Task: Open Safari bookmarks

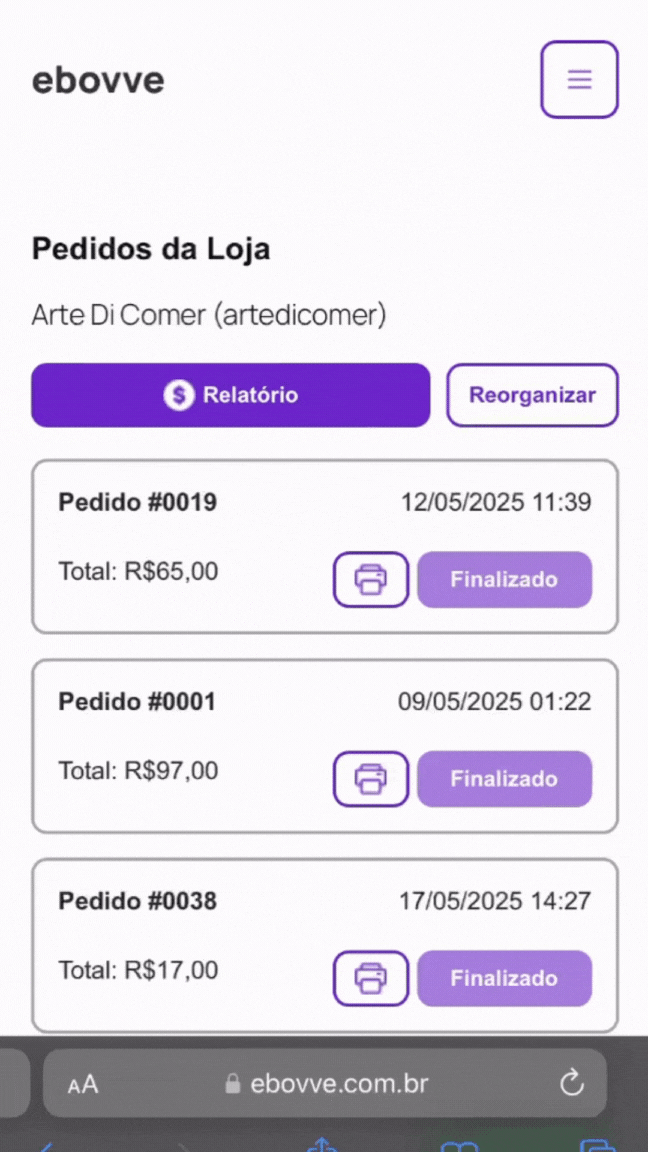Action: pos(458,1146)
